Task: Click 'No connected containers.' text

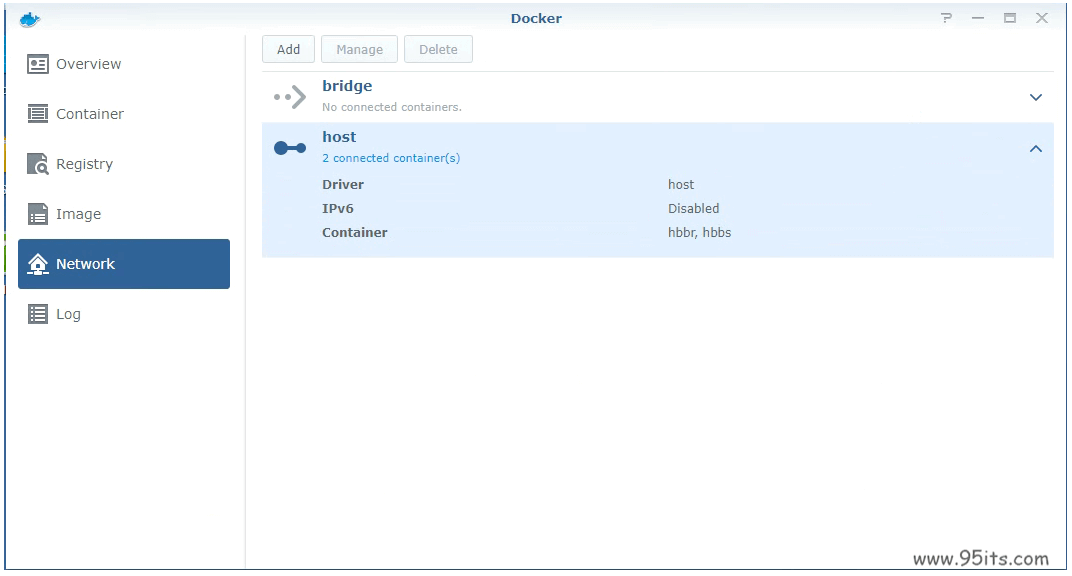Action: pyautogui.click(x=392, y=107)
